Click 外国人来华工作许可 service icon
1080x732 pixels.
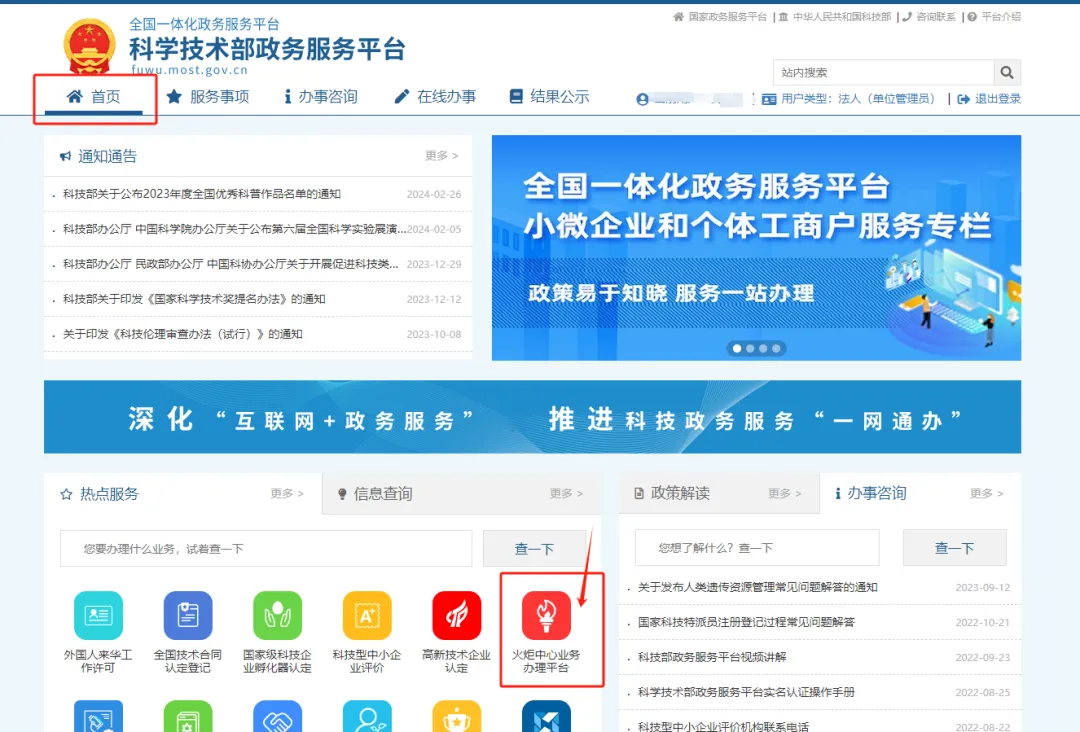(98, 615)
